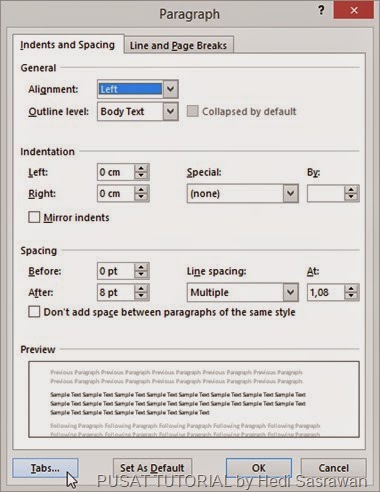
Task: Click the At value field showing 1,08
Action: pos(325,292)
